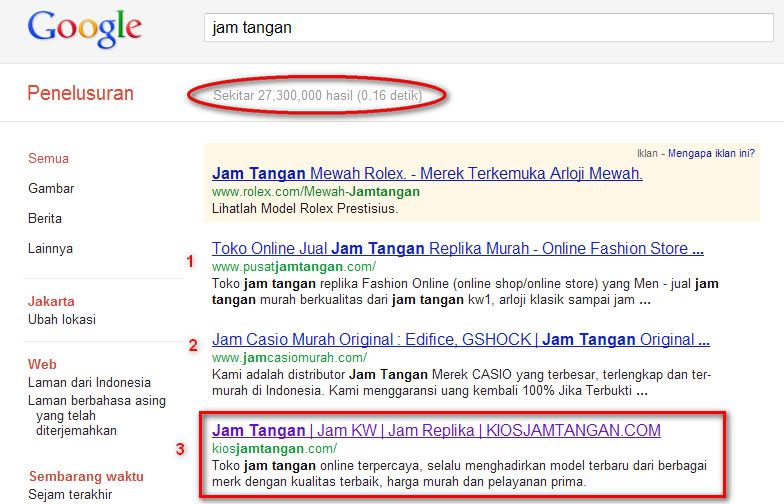Click 'Sekitar 27,300,000 hasil' stats text
The height and width of the screenshot is (504, 784).
[318, 96]
